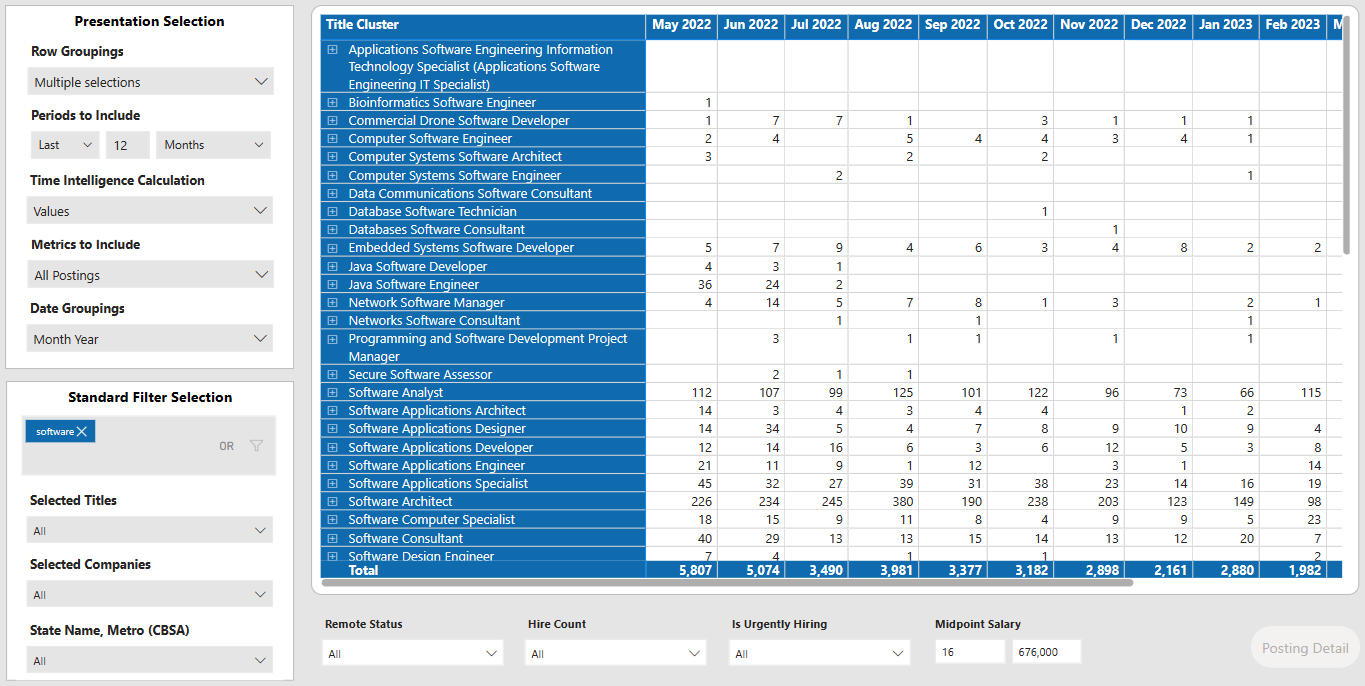Open the Is Urgently Hiring dropdown
1365x686 pixels.
[x=819, y=652]
